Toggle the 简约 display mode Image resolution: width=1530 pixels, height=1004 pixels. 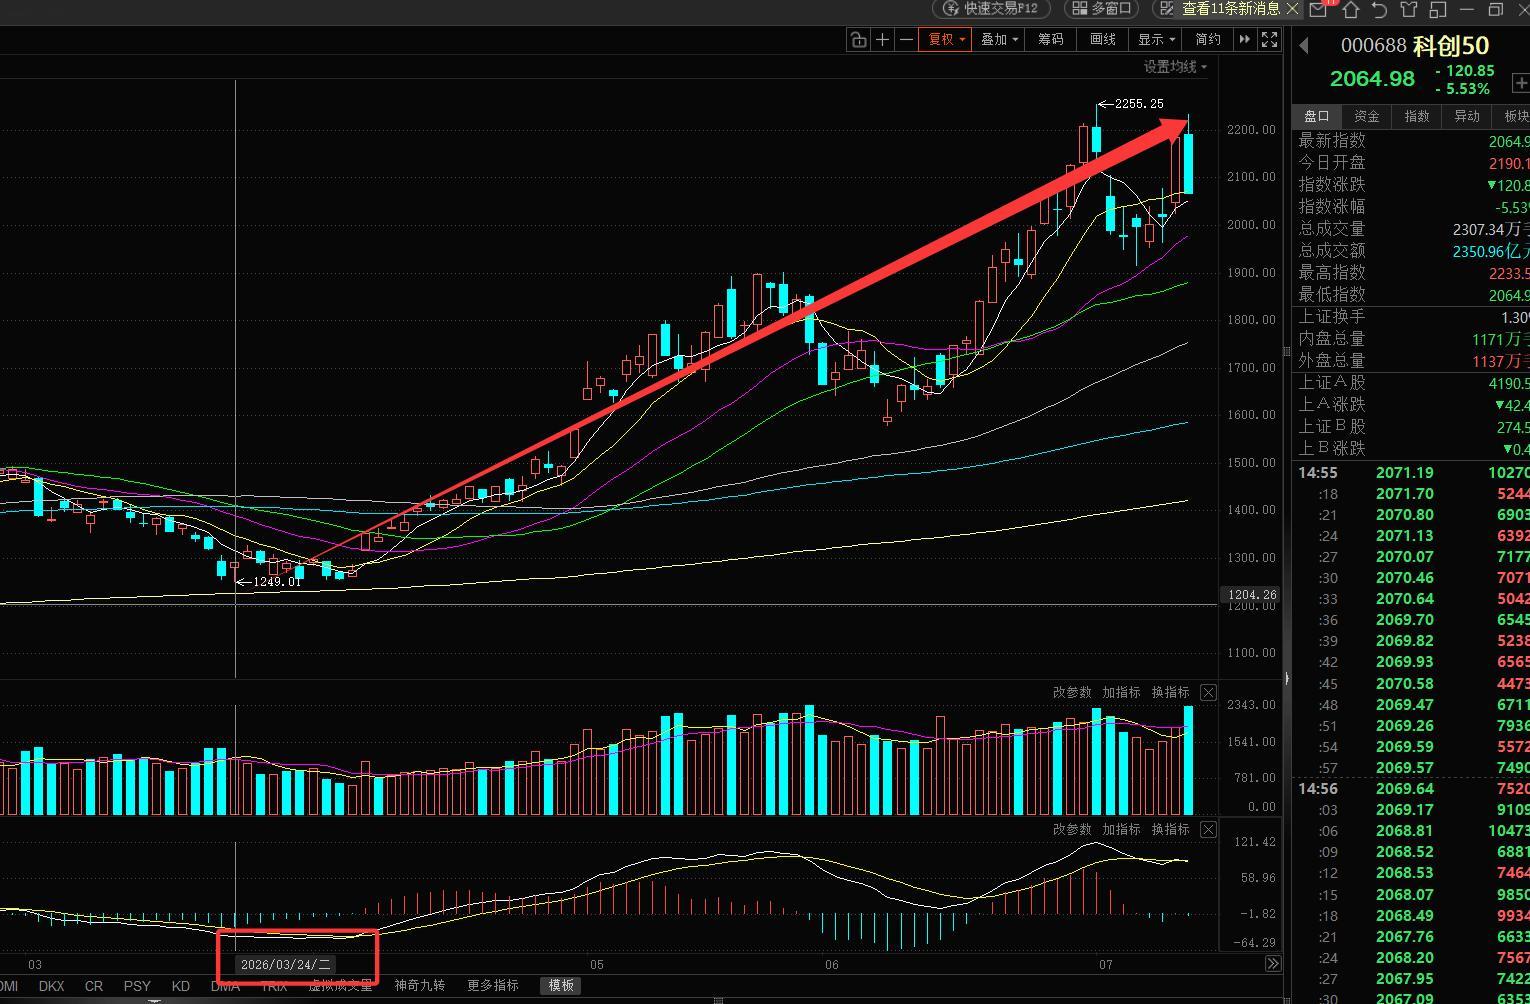pos(1208,39)
